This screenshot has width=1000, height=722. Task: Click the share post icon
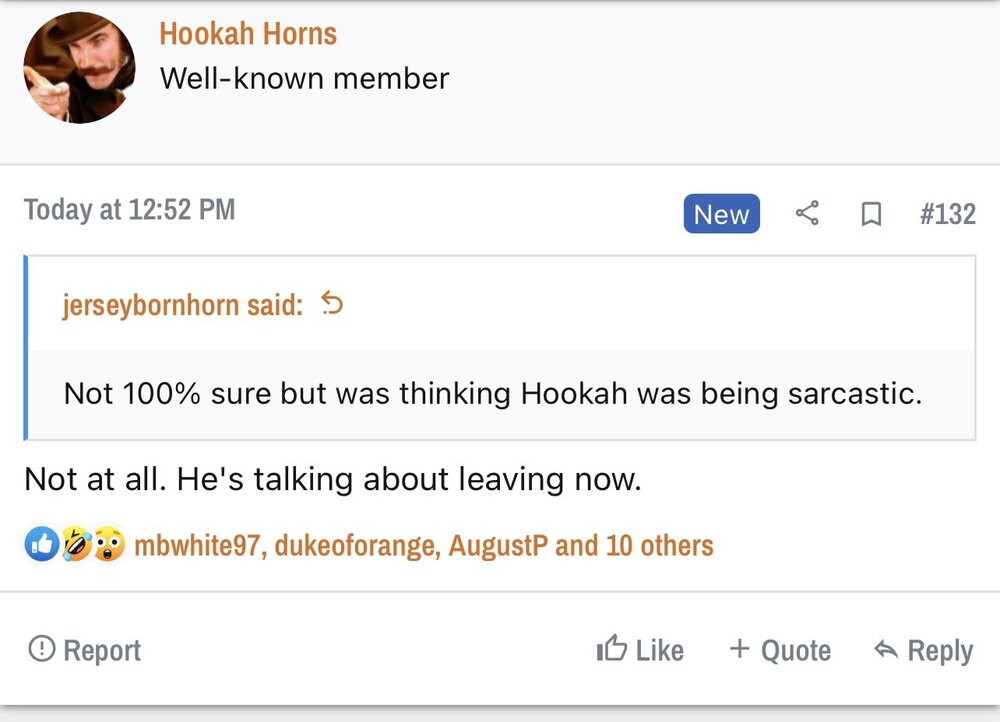[x=807, y=214]
